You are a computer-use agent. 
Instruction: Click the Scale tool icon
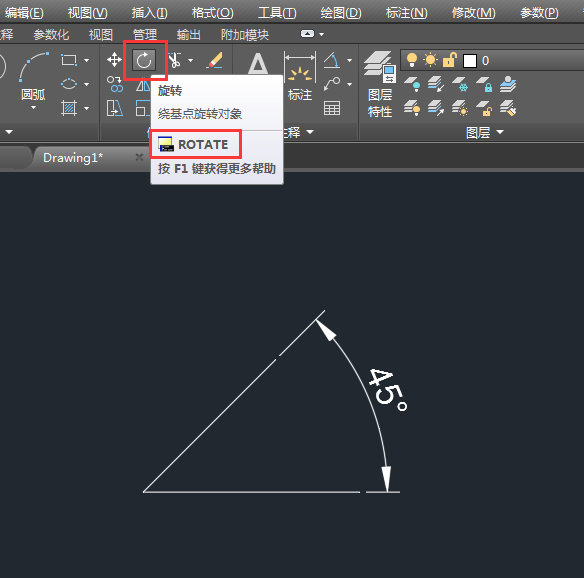pyautogui.click(x=142, y=108)
